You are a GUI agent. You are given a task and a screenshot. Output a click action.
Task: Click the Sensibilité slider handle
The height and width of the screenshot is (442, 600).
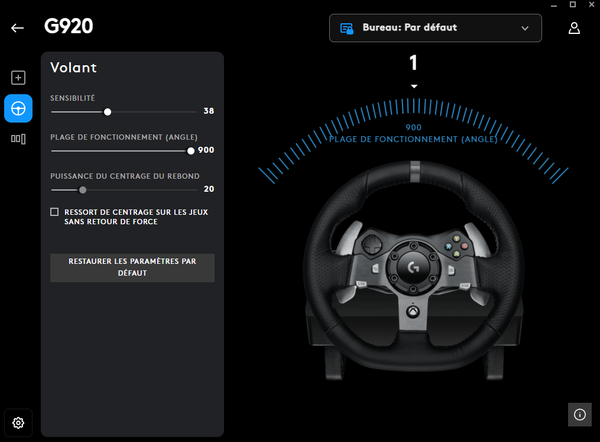coord(108,112)
